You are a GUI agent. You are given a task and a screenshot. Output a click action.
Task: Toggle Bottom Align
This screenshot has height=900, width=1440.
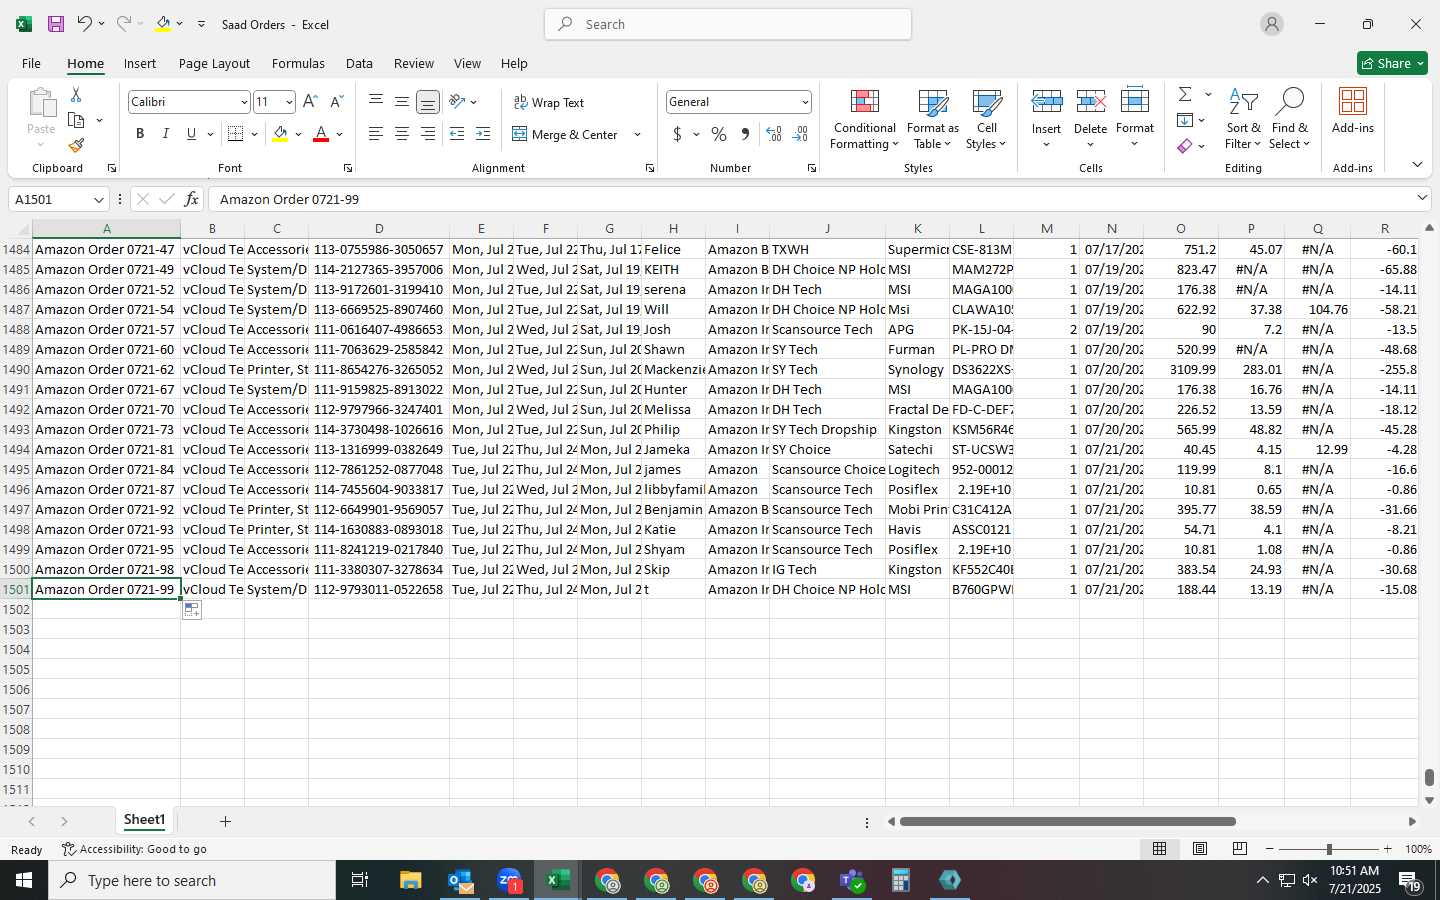point(427,102)
